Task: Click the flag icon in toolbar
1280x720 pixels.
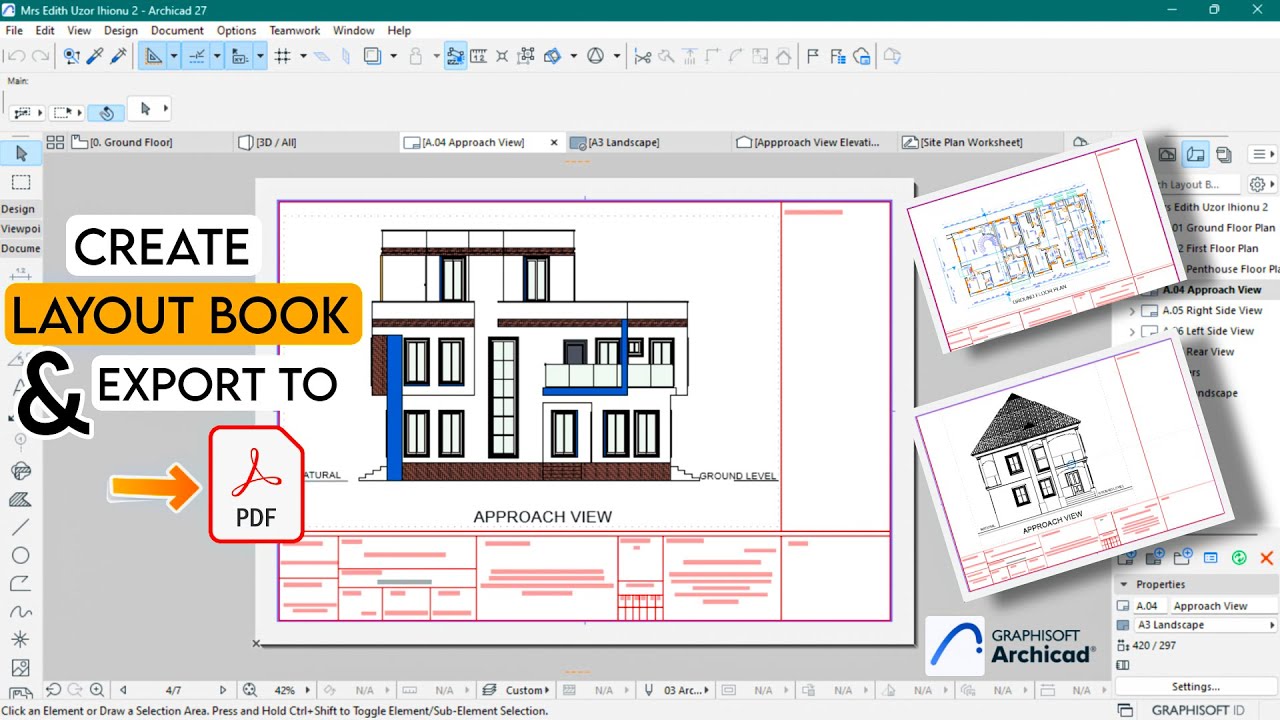Action: (x=813, y=56)
